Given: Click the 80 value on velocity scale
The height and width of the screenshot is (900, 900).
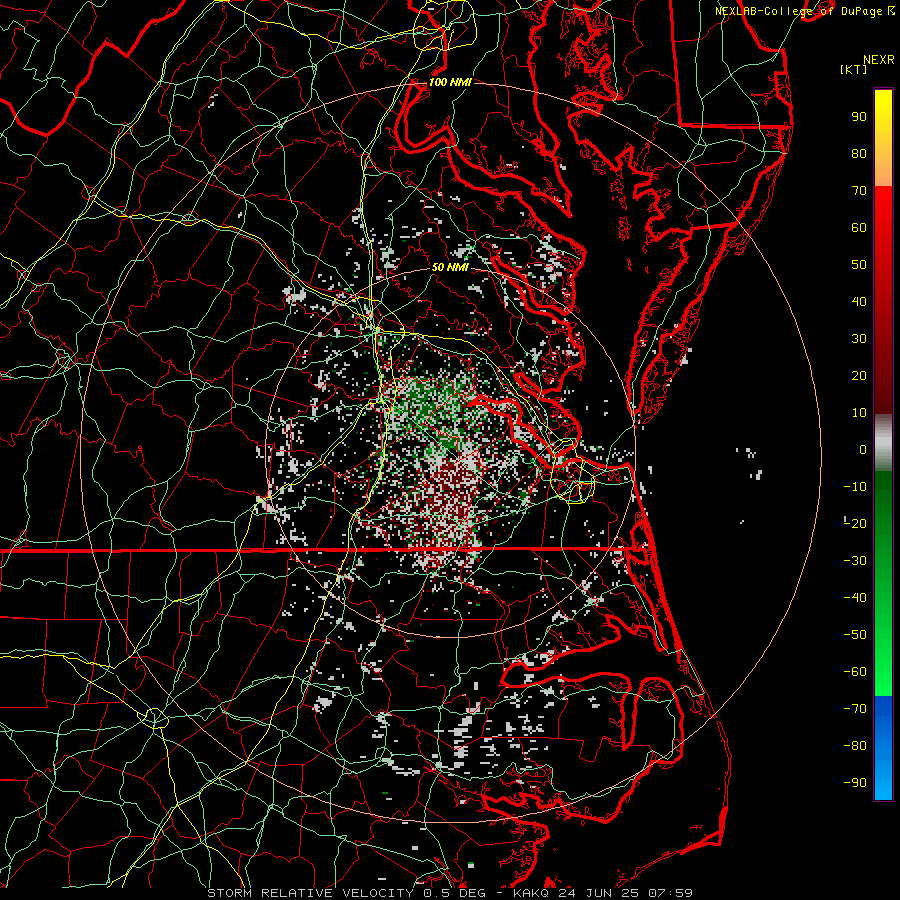Looking at the screenshot, I should (859, 154).
